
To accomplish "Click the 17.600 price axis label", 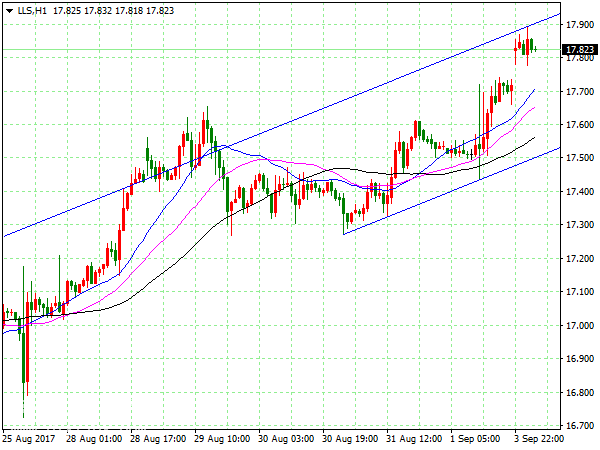I will click(x=580, y=125).
